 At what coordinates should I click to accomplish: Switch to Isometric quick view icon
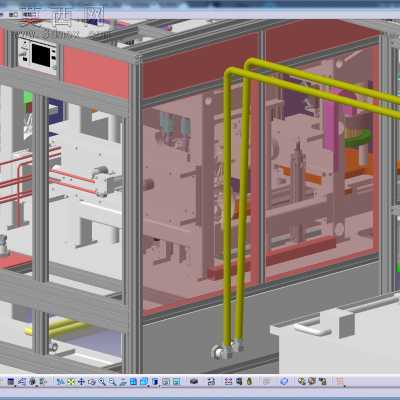144,381
